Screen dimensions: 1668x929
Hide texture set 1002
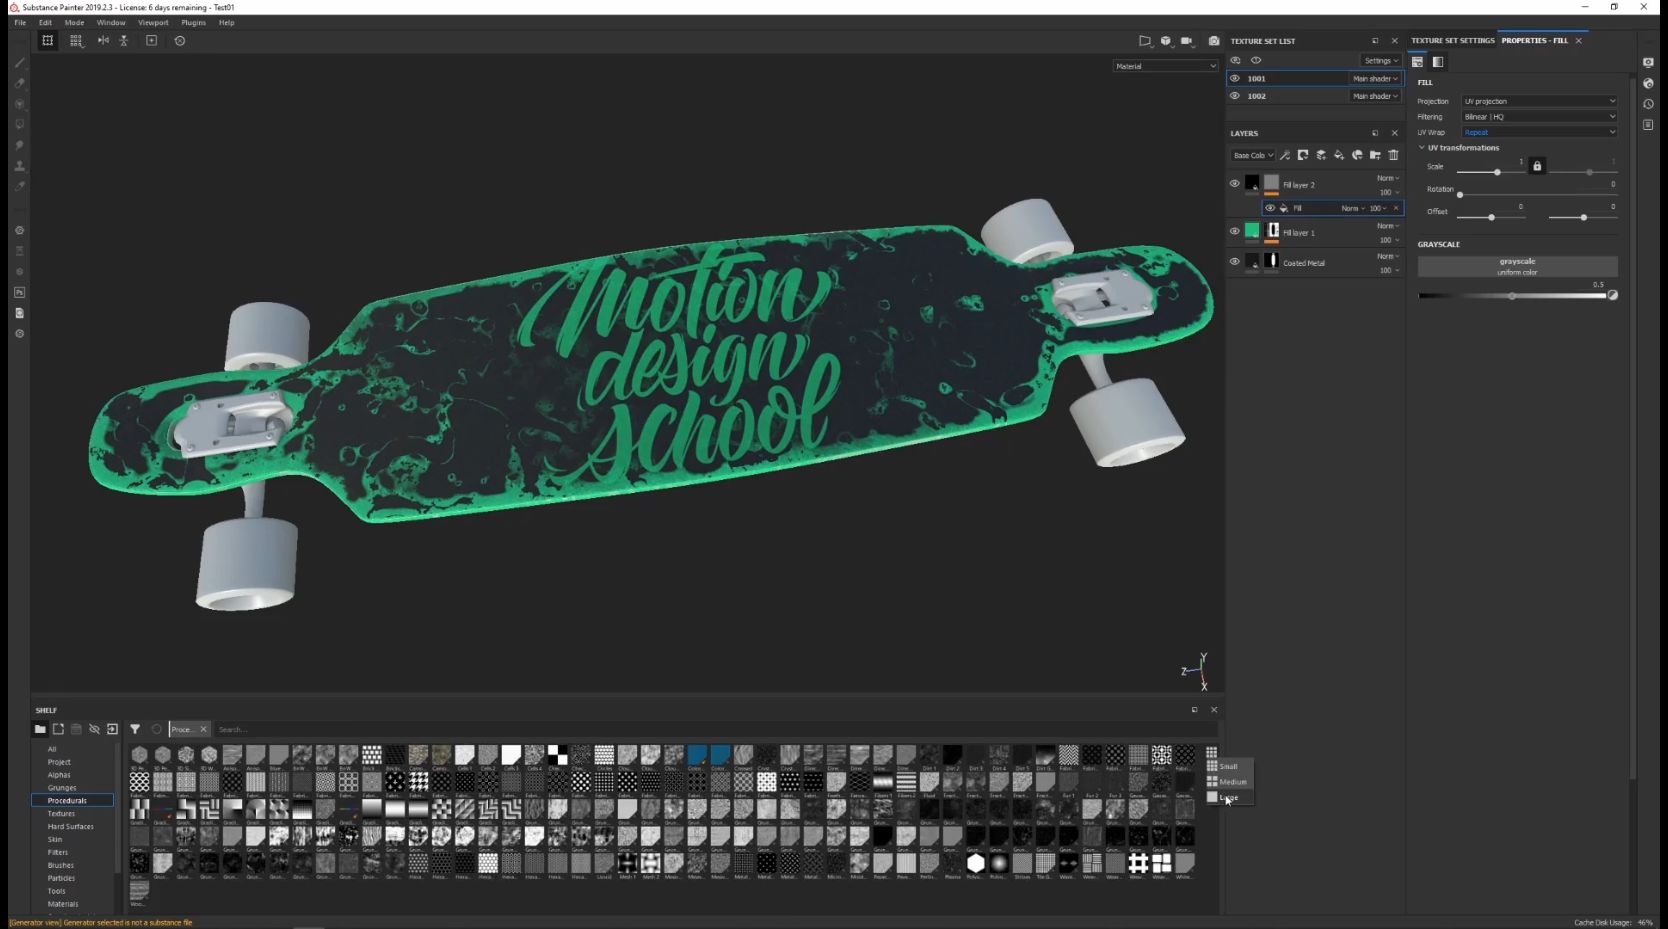1235,96
